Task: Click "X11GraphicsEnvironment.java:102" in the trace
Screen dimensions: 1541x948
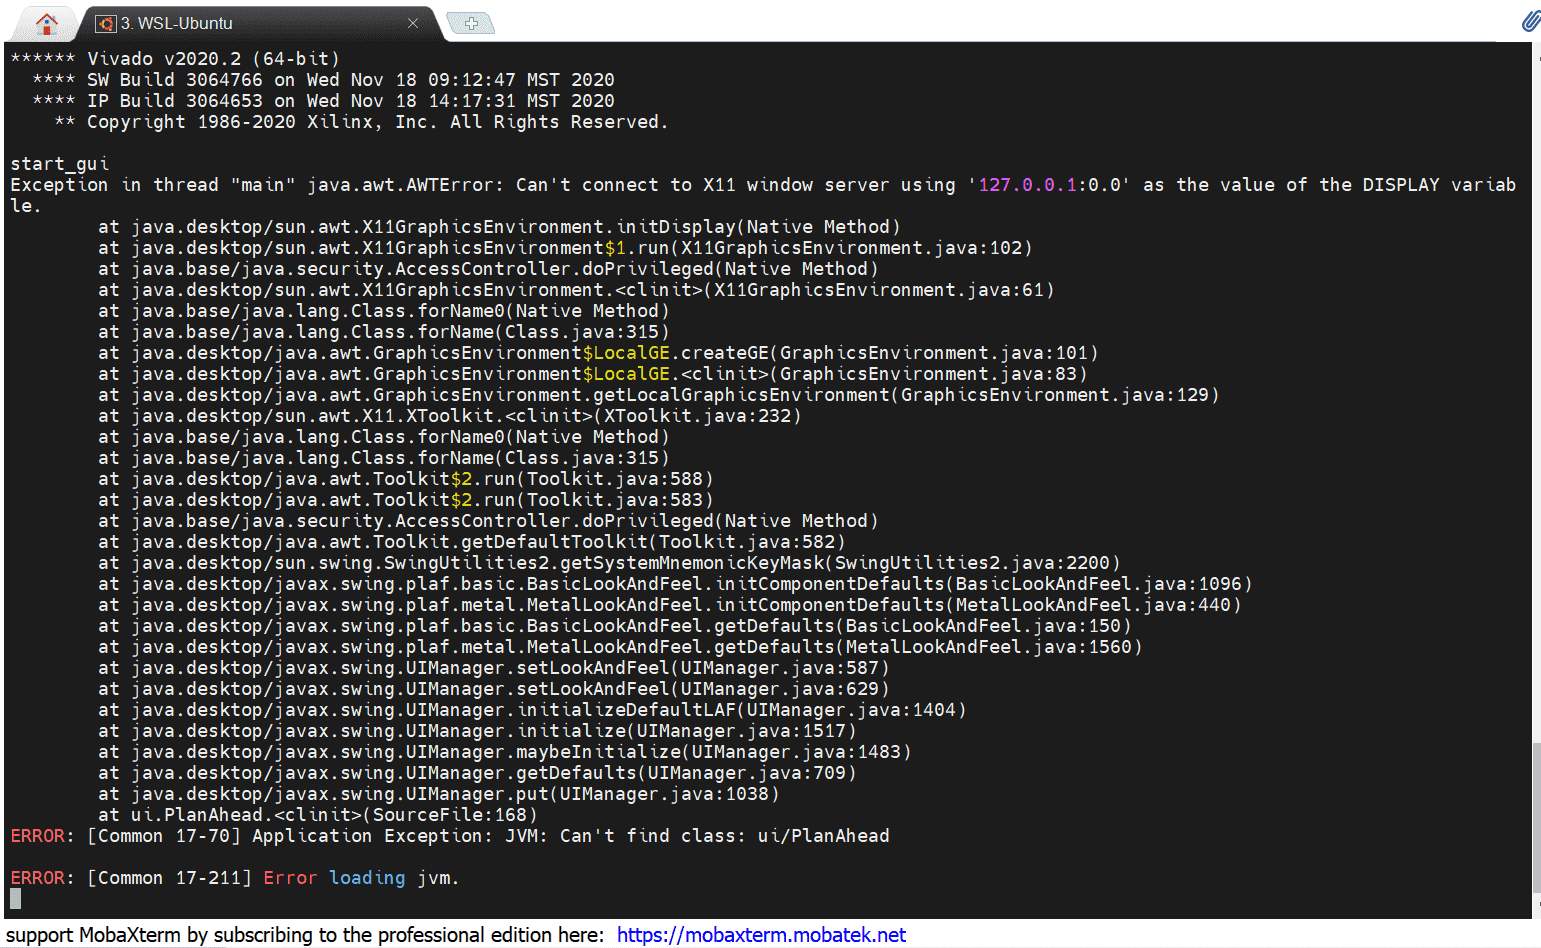Action: pyautogui.click(x=851, y=248)
